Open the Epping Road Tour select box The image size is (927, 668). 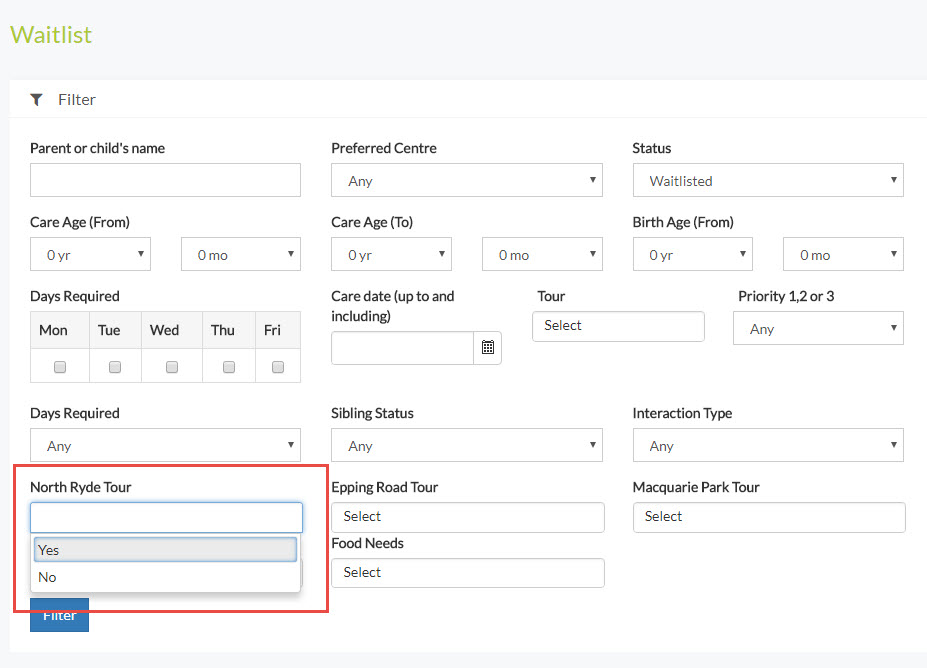click(x=467, y=517)
